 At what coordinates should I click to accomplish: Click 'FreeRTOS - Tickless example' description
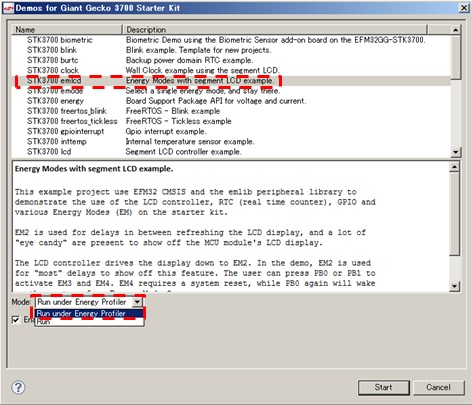point(179,121)
